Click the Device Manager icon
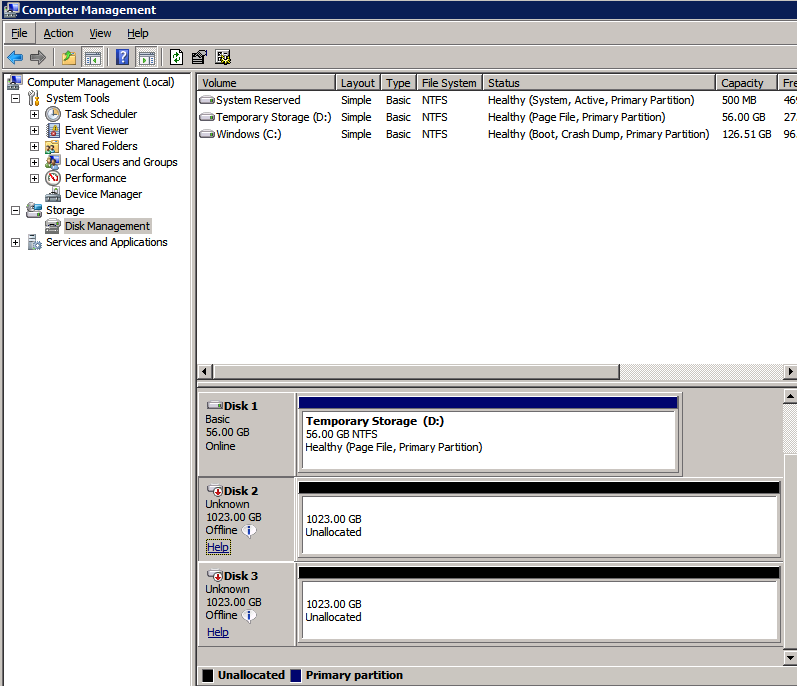 point(53,195)
